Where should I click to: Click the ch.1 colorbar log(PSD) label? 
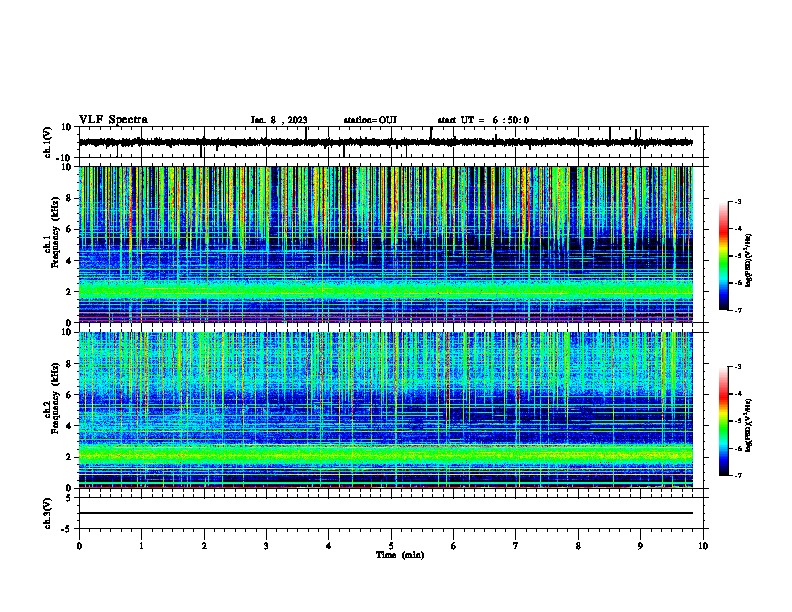click(748, 261)
